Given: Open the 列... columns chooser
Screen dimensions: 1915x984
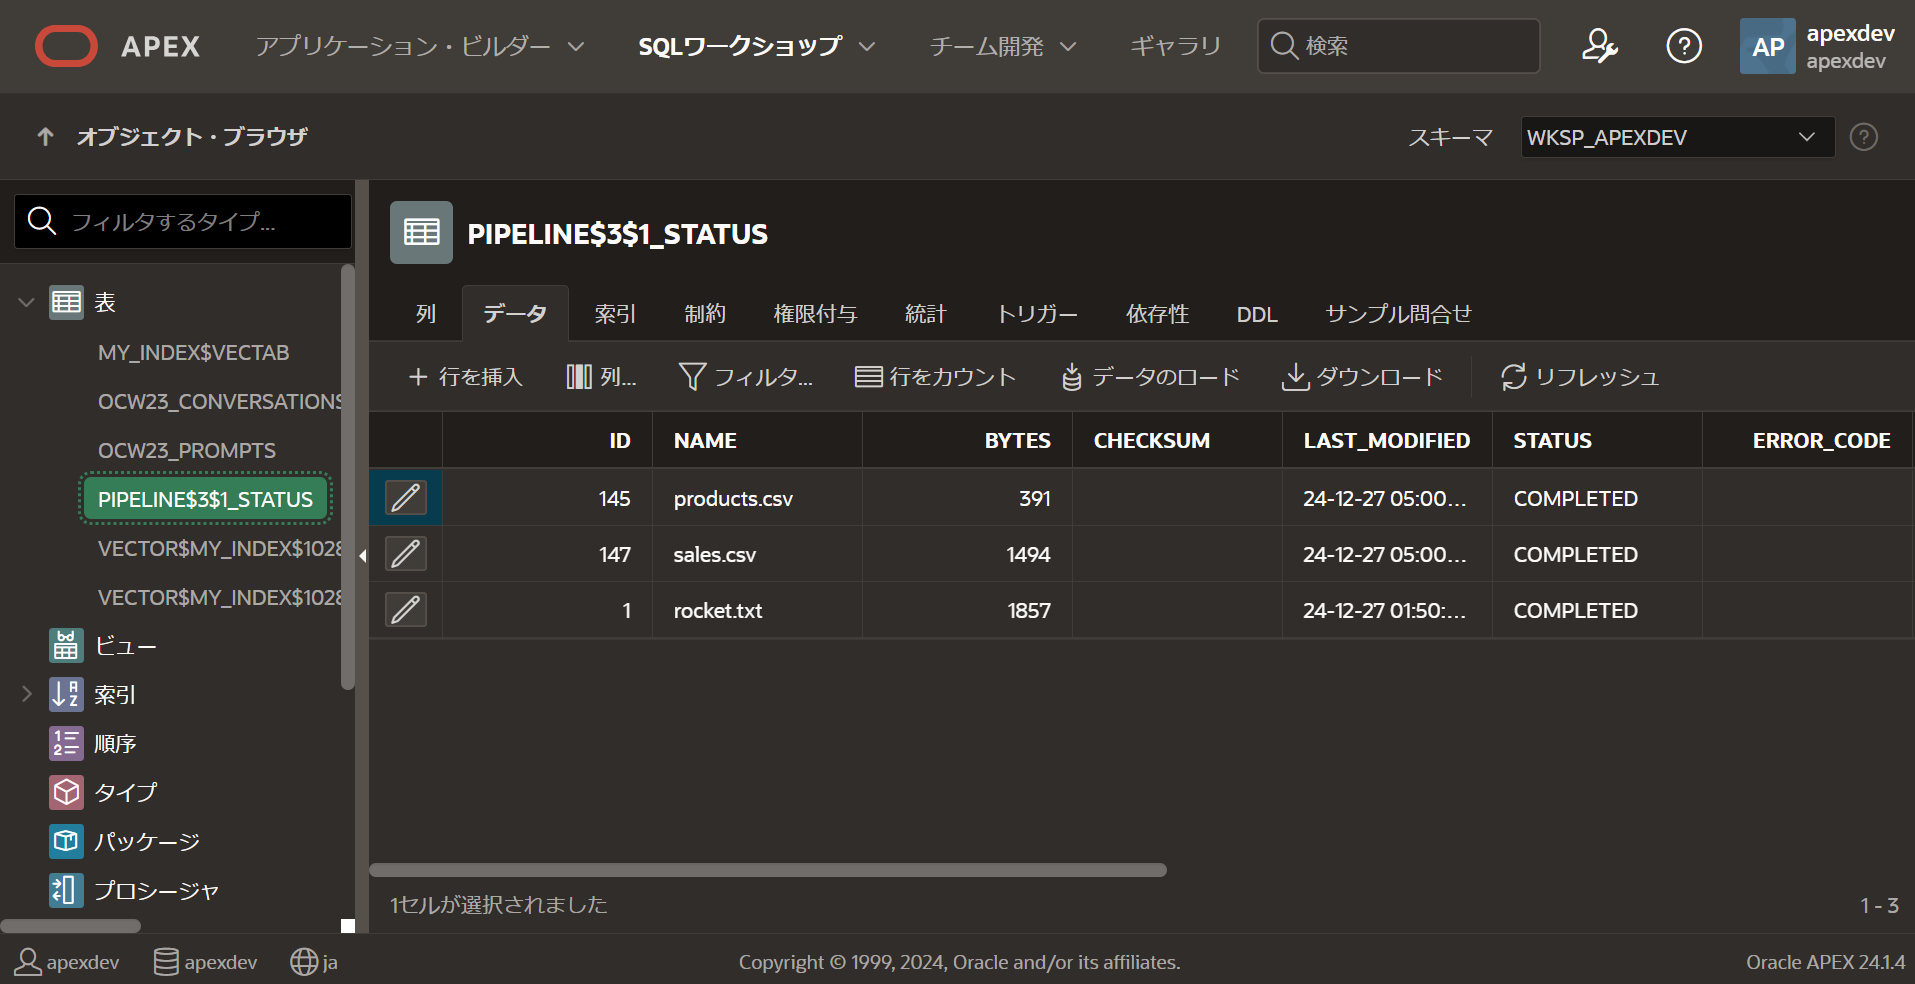Looking at the screenshot, I should click(602, 377).
